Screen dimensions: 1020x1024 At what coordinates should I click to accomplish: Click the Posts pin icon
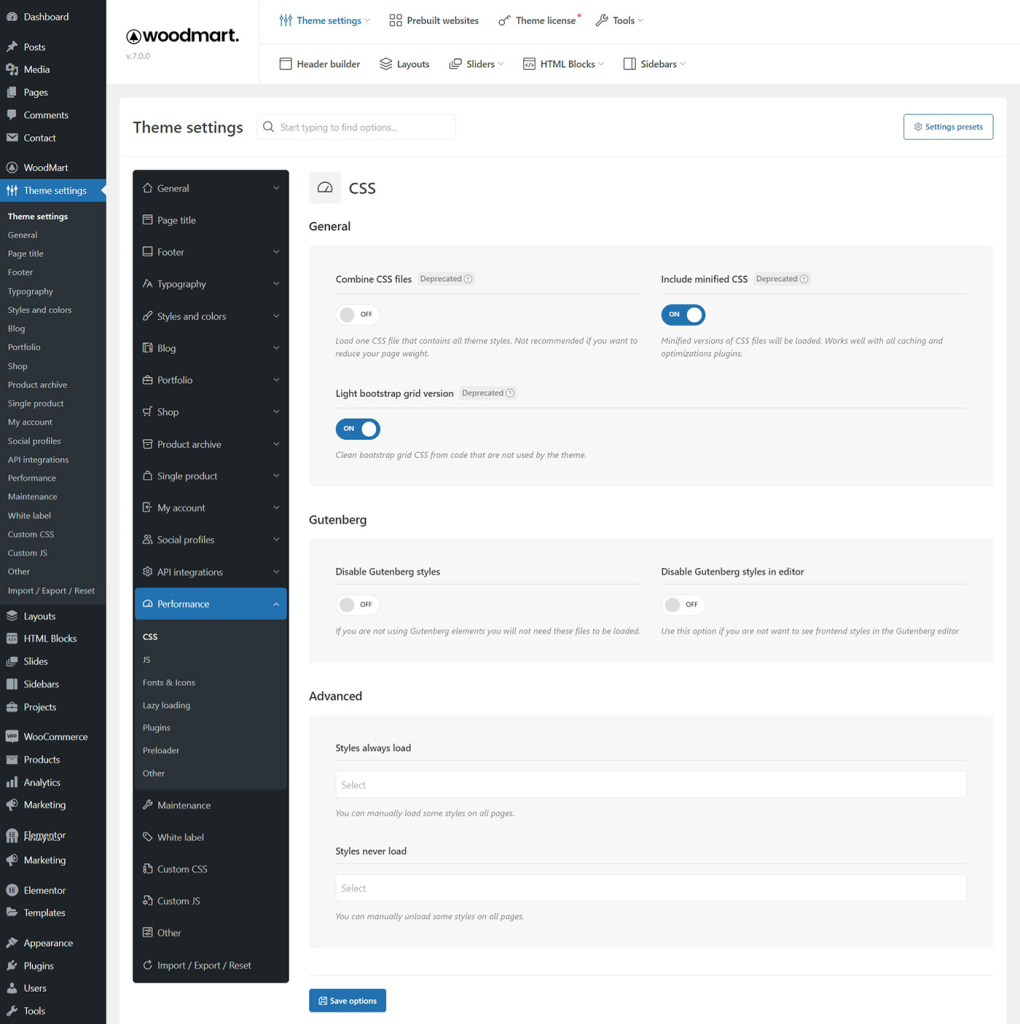point(12,47)
